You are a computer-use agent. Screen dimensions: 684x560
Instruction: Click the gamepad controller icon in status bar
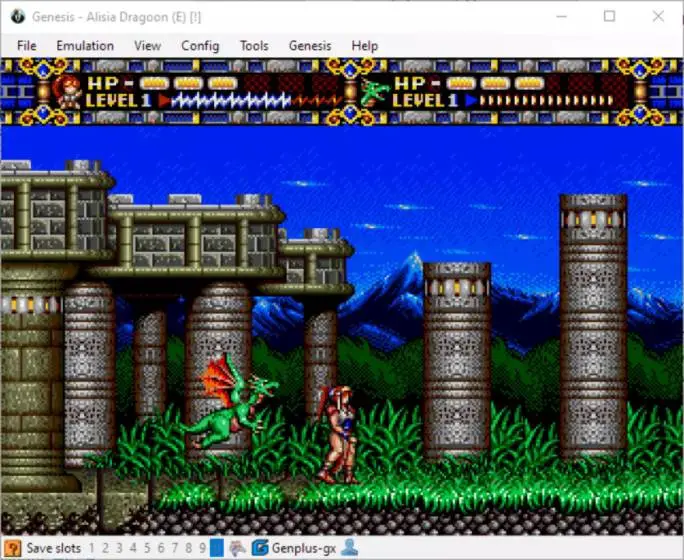[238, 548]
